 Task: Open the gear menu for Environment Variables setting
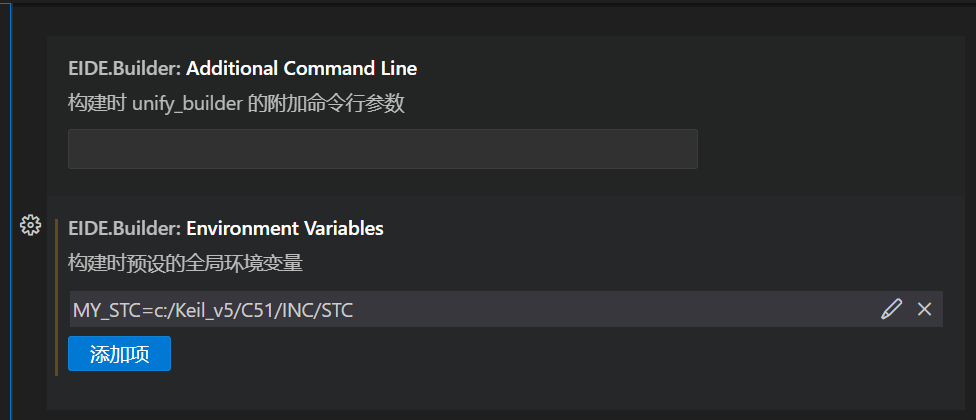coord(30,225)
